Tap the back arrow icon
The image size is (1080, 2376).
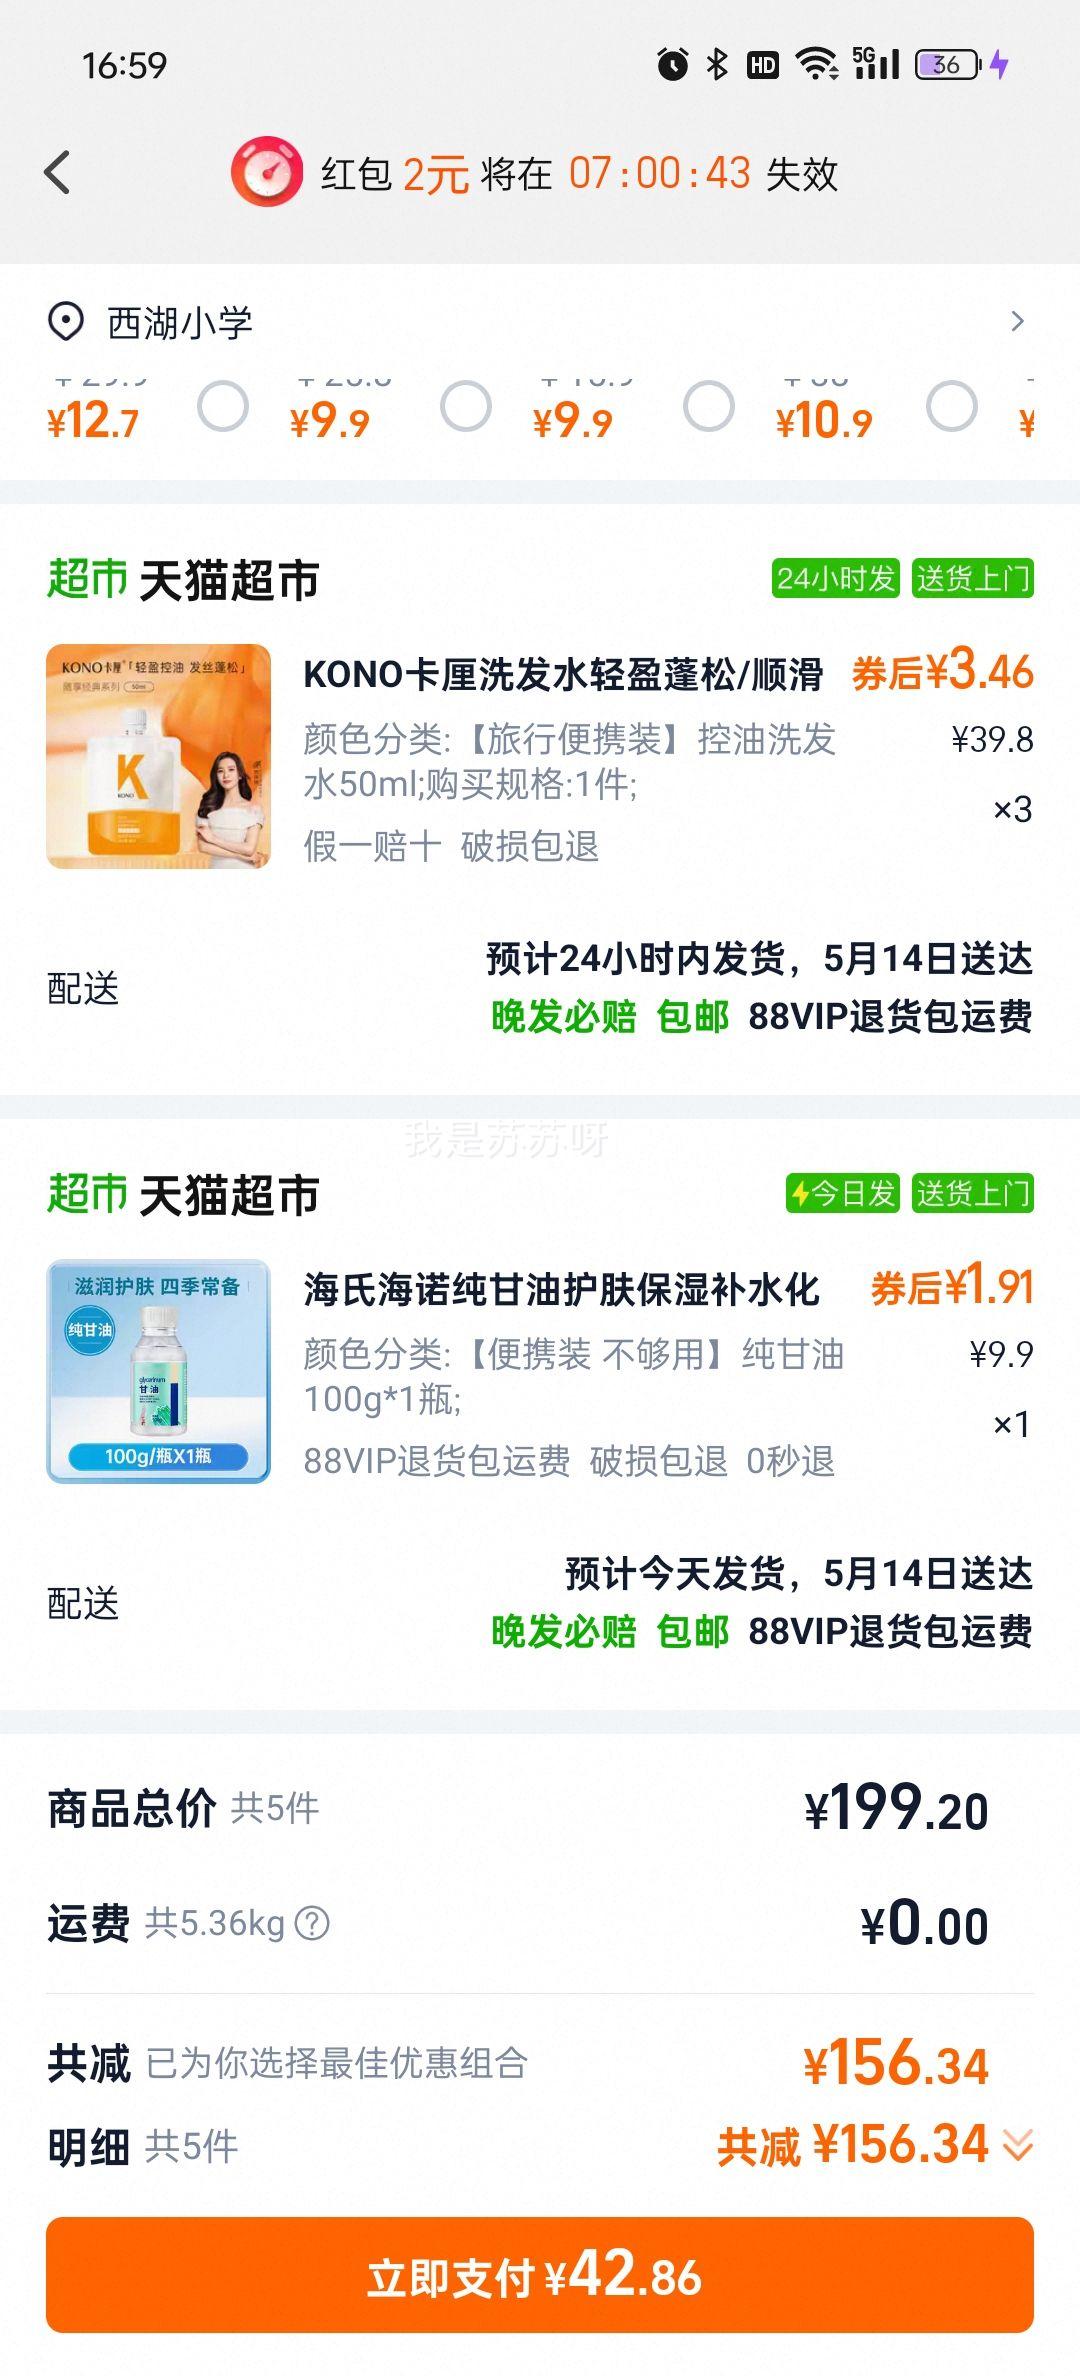pos(58,173)
